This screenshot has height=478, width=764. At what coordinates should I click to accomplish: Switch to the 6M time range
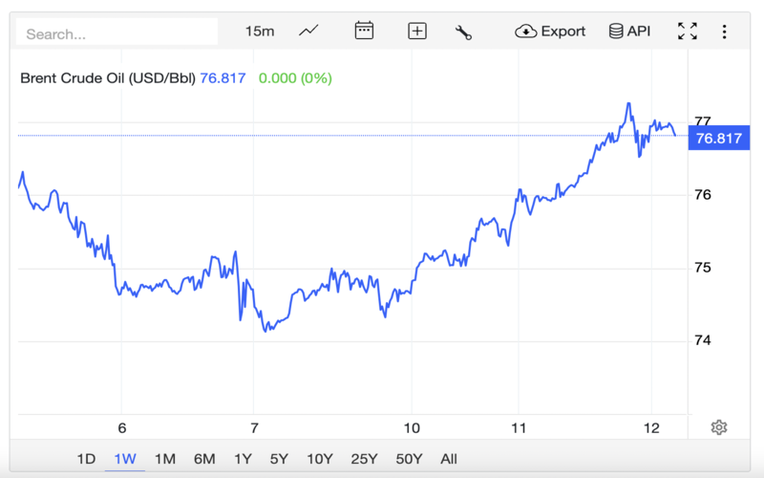[205, 459]
